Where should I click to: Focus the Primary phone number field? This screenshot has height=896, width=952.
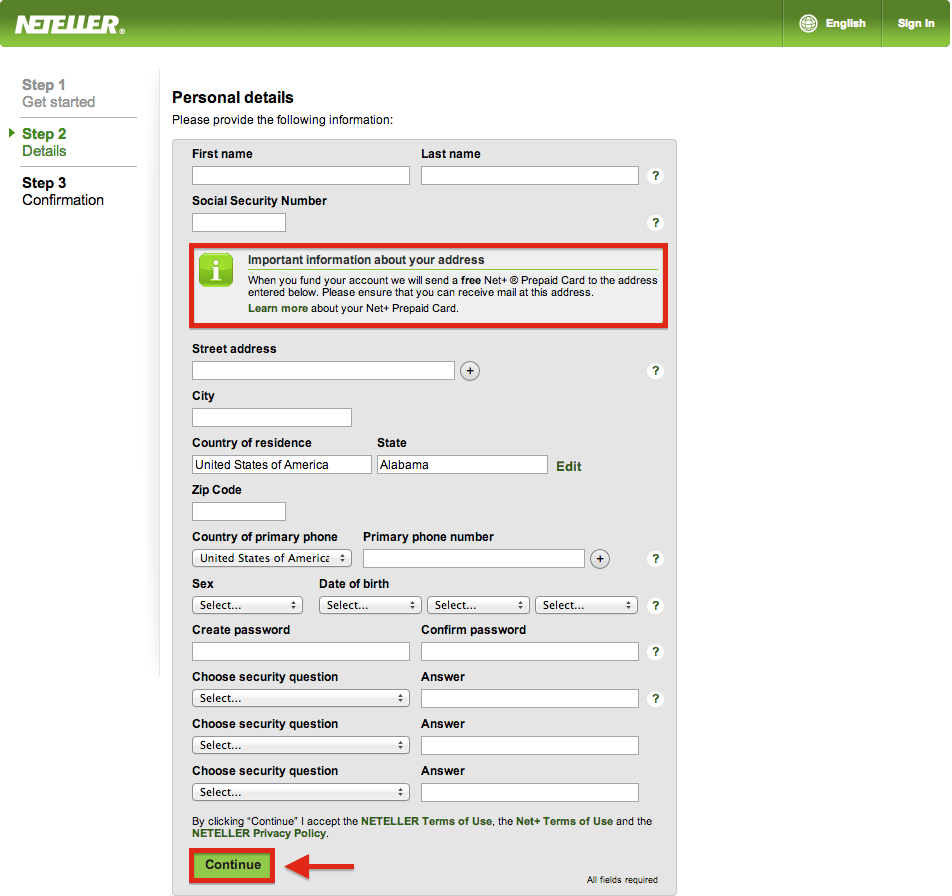point(474,558)
